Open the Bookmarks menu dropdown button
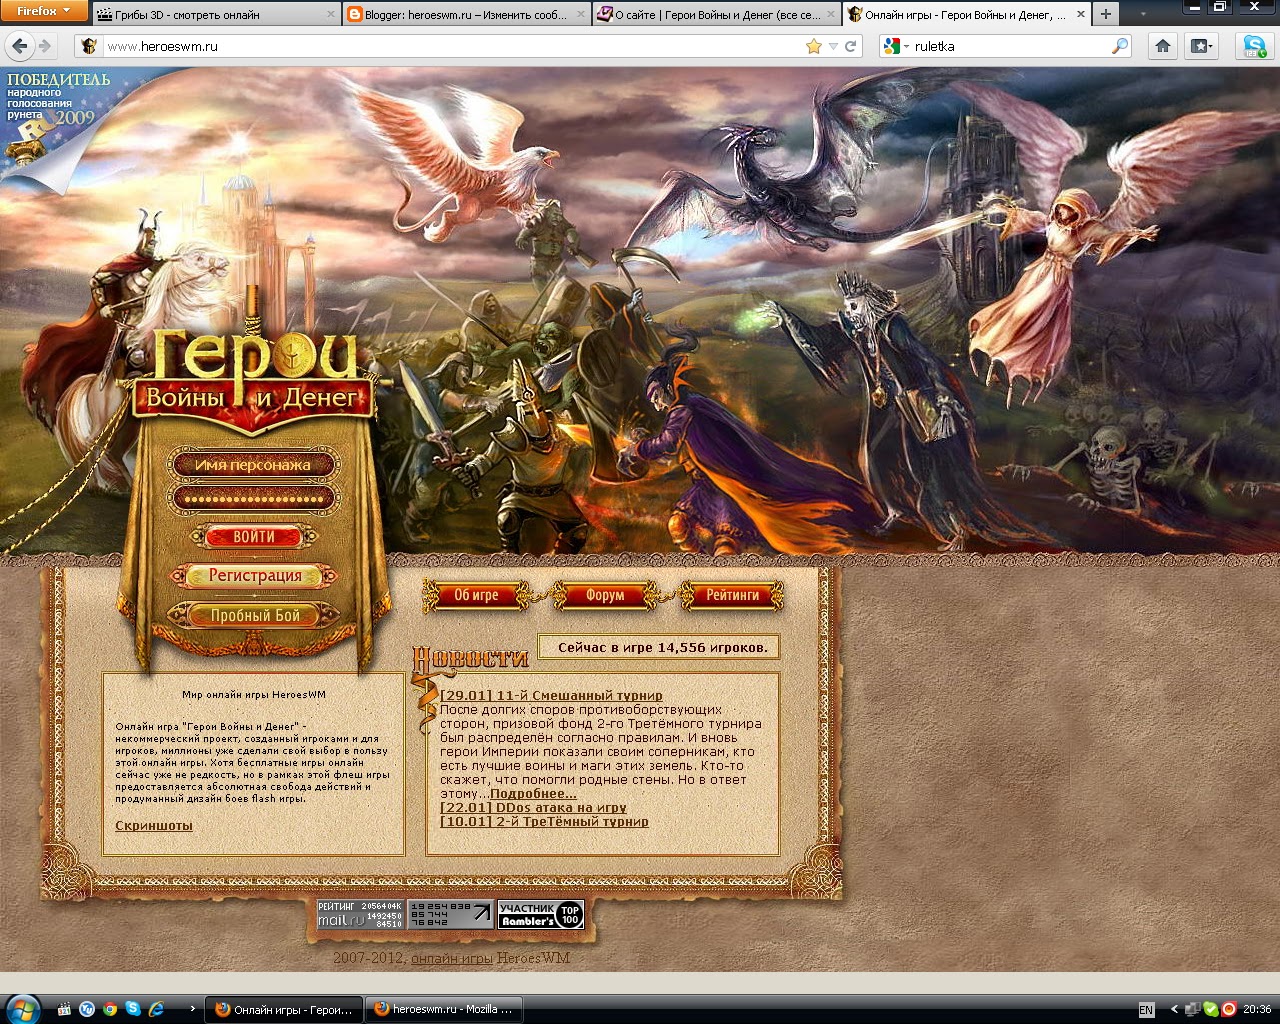The image size is (1280, 1024). coord(1200,46)
